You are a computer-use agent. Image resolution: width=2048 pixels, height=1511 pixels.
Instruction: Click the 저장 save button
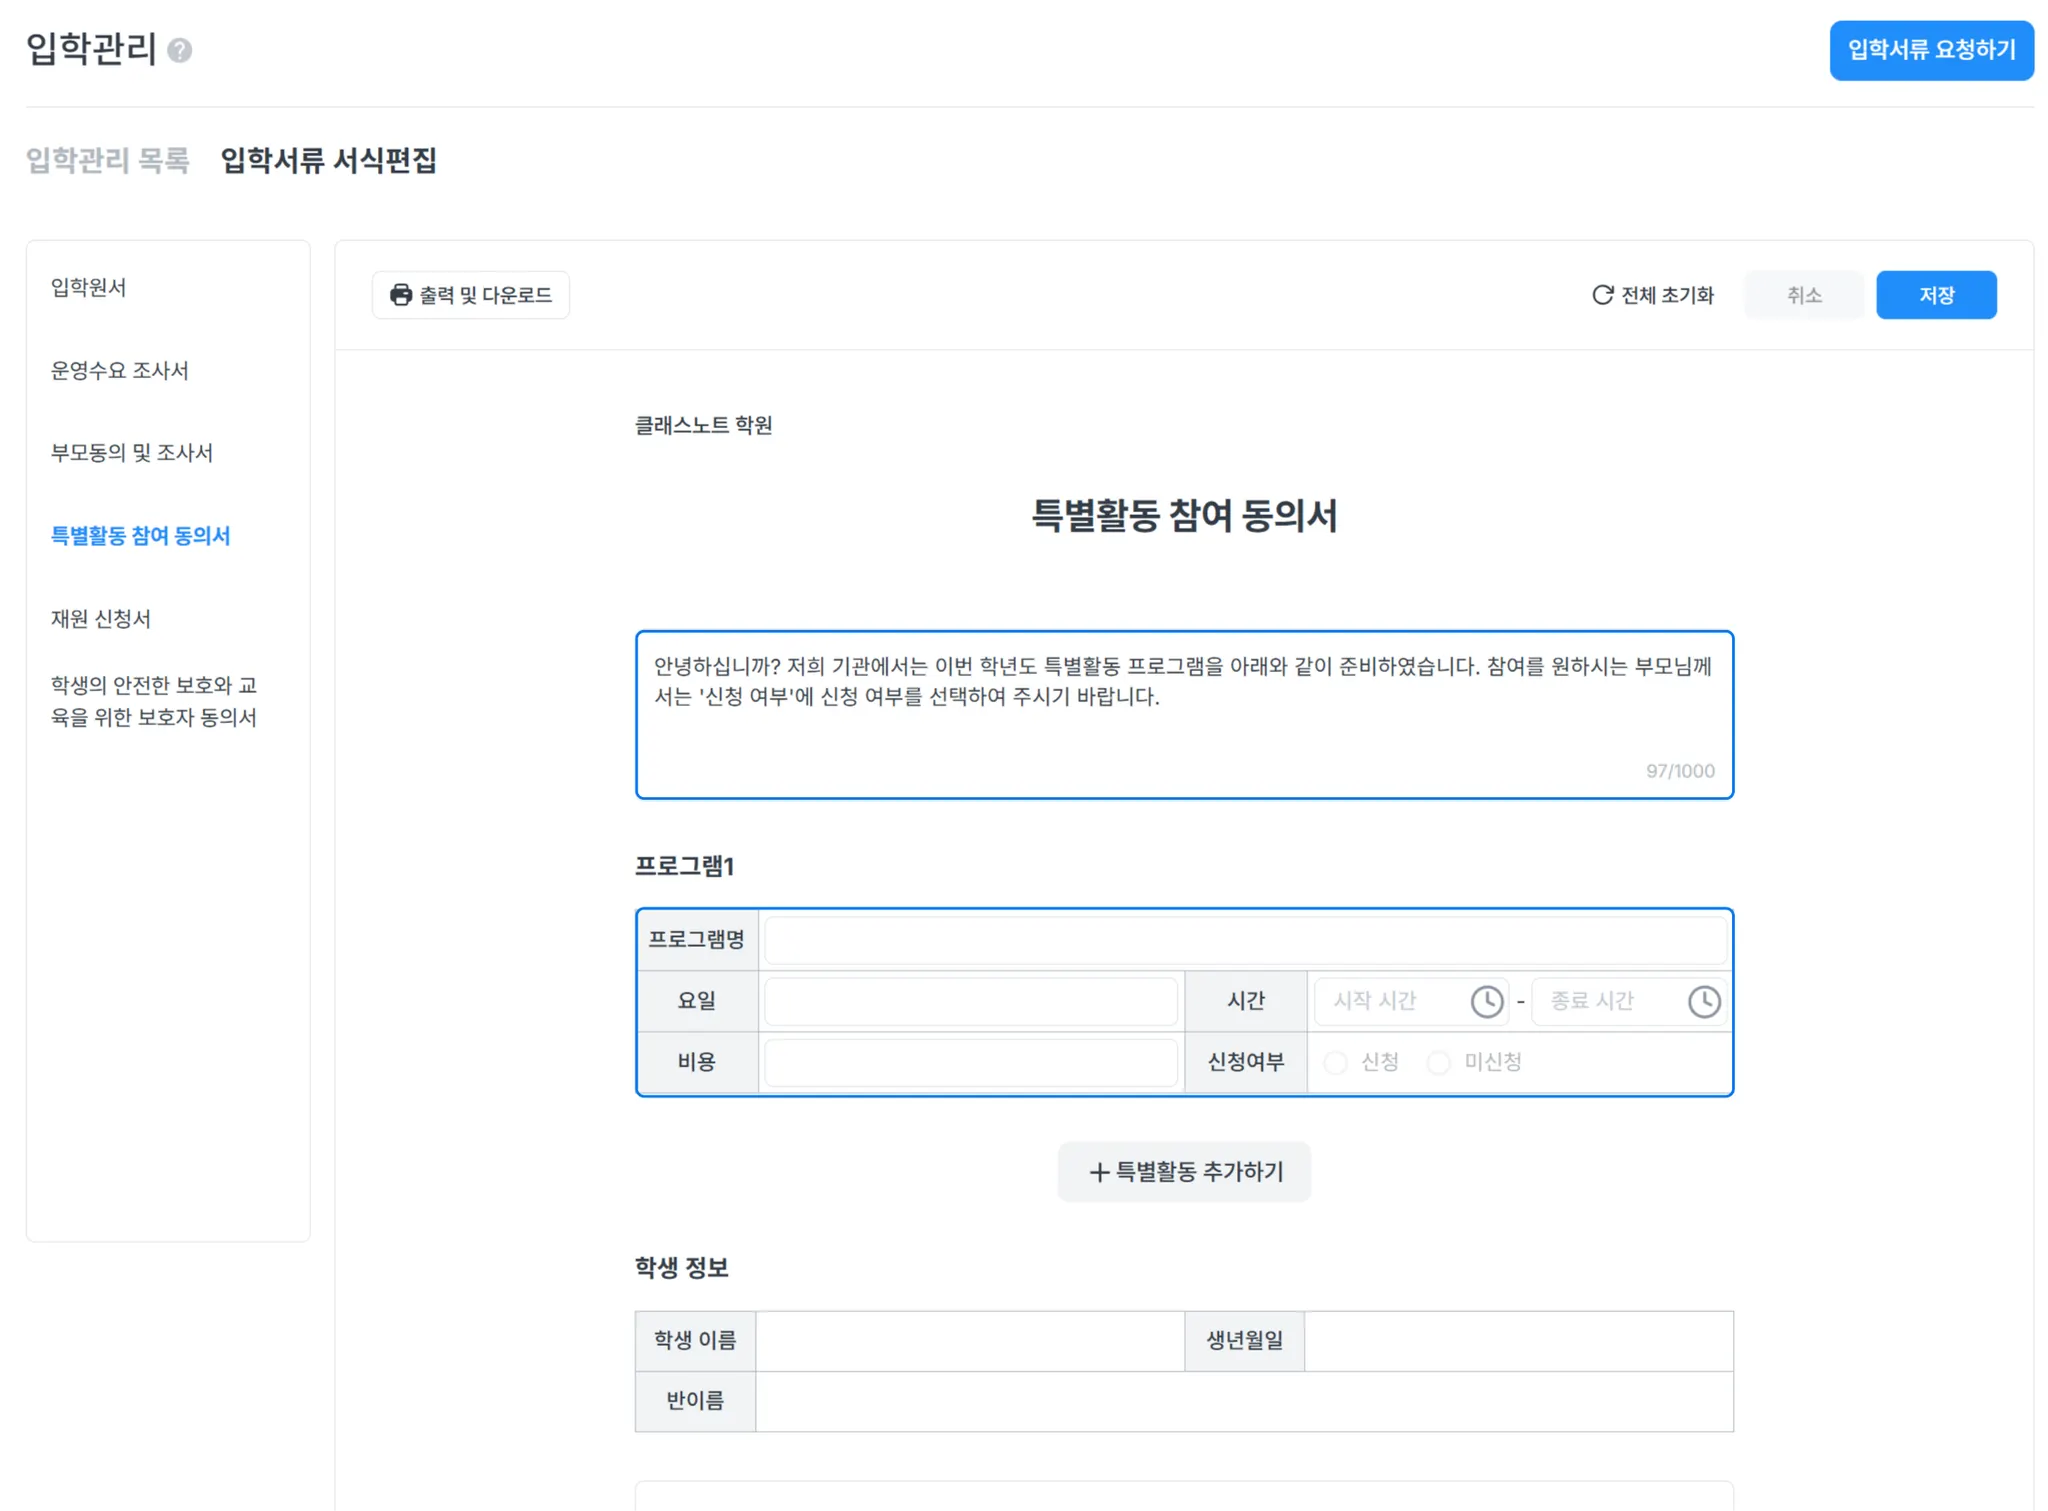pos(1935,295)
